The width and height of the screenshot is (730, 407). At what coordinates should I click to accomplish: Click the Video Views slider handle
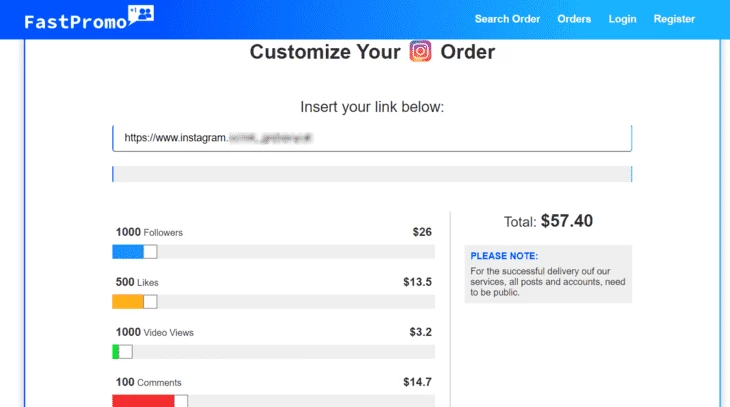tap(125, 352)
